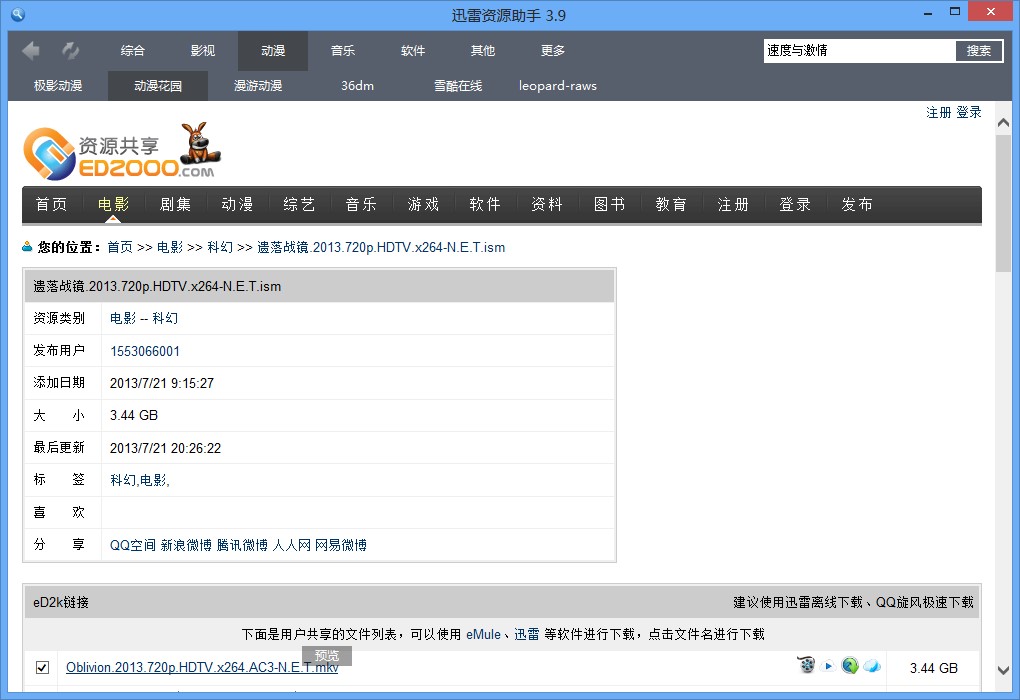Click the 科幻 breadcrumb link
1020x700 pixels.
(x=220, y=247)
